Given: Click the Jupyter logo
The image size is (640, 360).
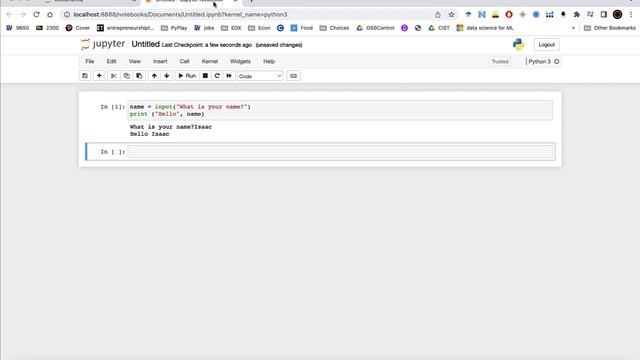Looking at the screenshot, I should [103, 44].
